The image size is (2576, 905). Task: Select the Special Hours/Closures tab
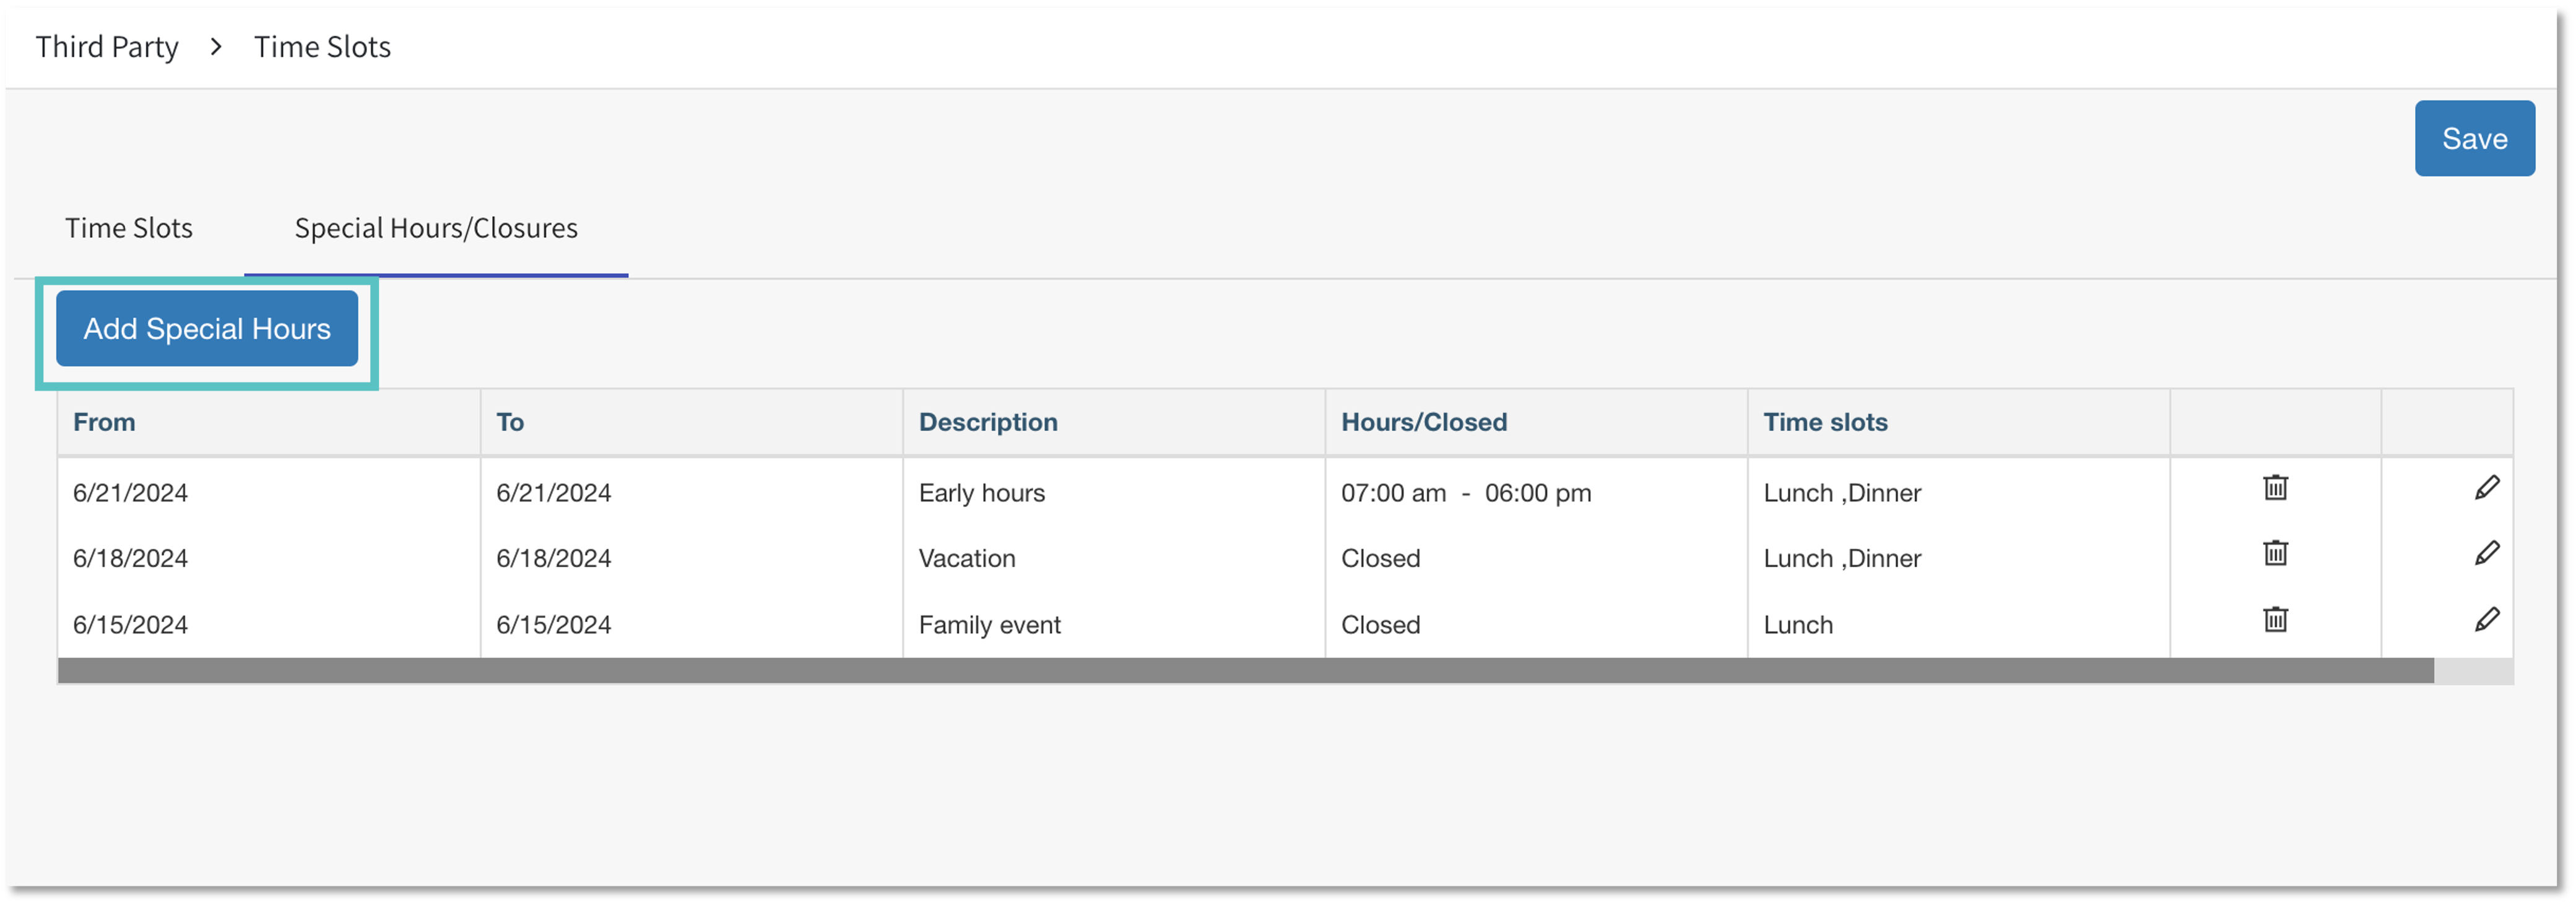point(436,229)
